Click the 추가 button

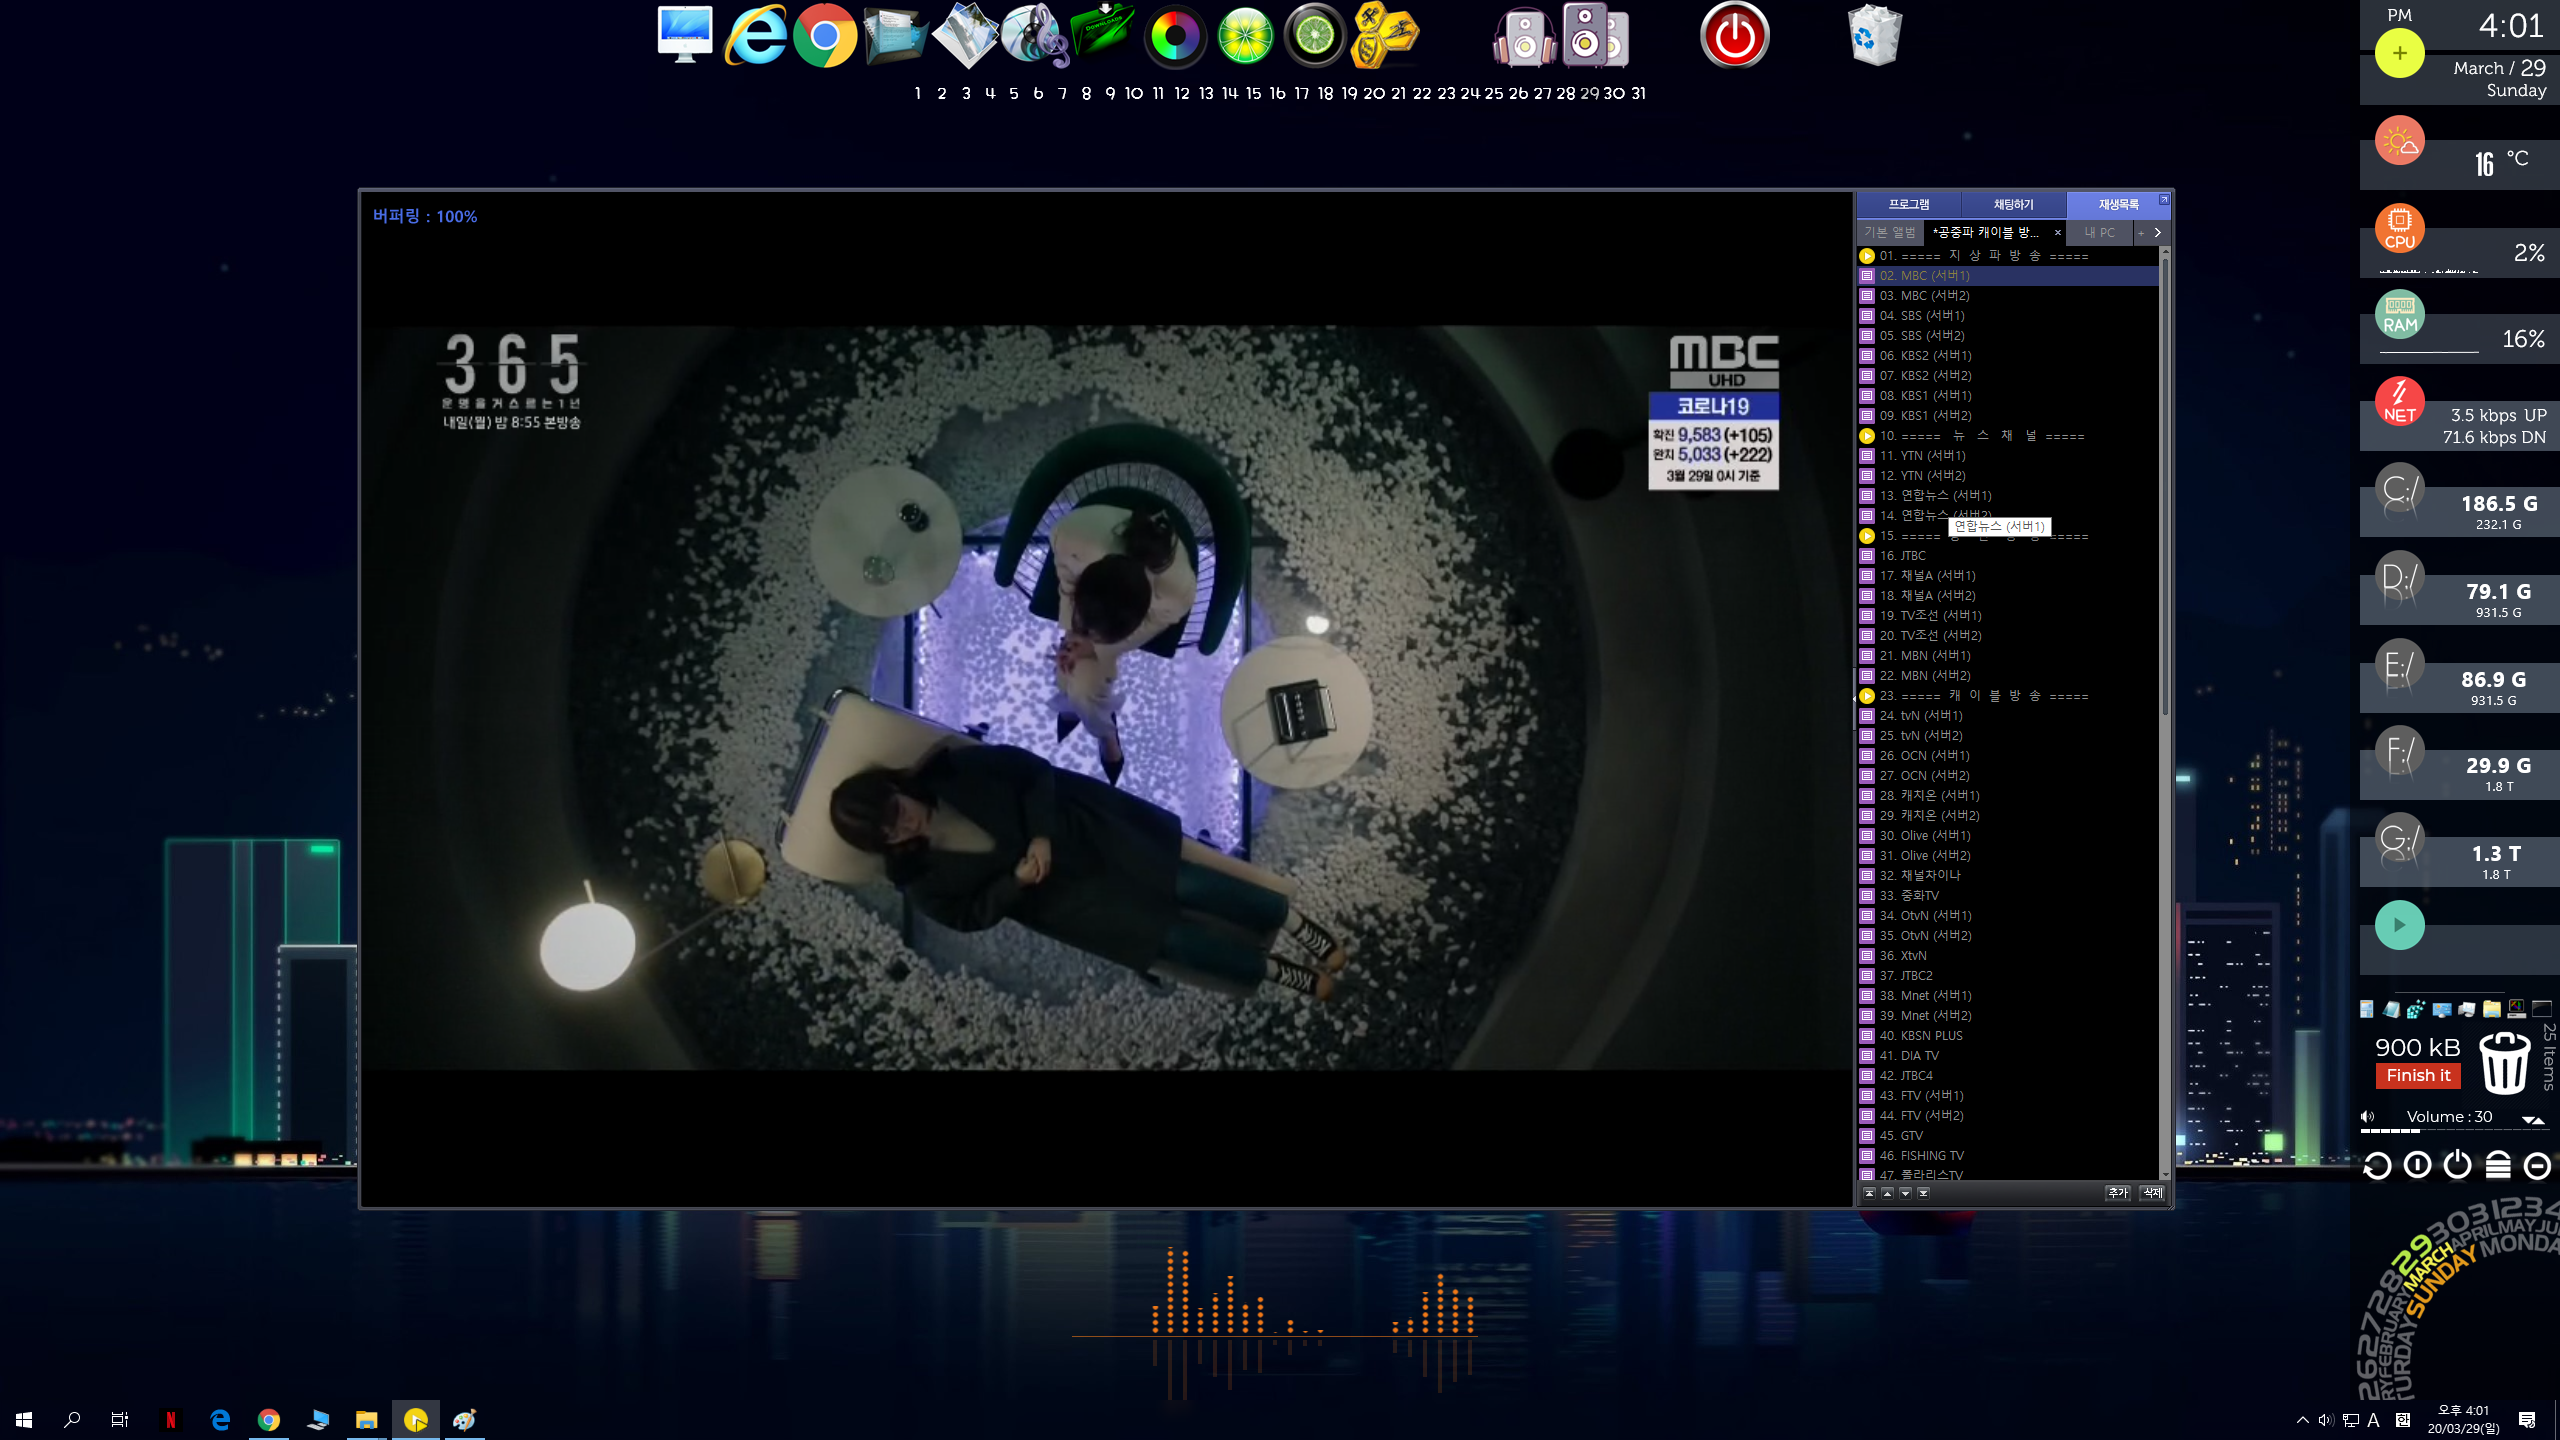(x=2117, y=1193)
